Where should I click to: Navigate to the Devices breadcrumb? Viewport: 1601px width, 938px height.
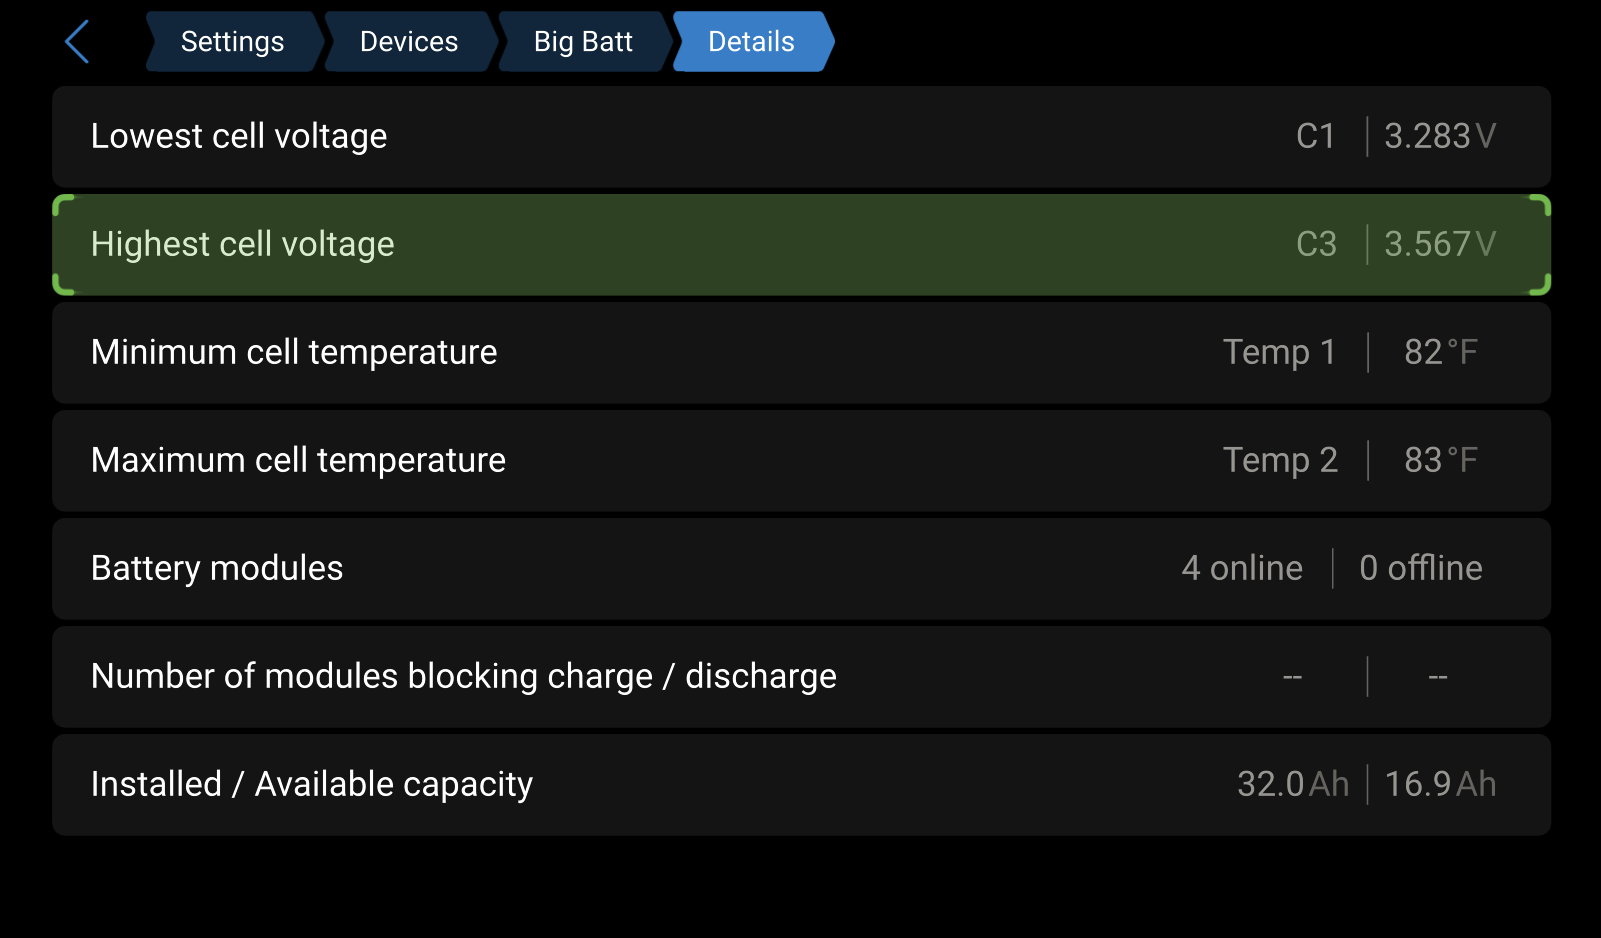click(x=409, y=42)
